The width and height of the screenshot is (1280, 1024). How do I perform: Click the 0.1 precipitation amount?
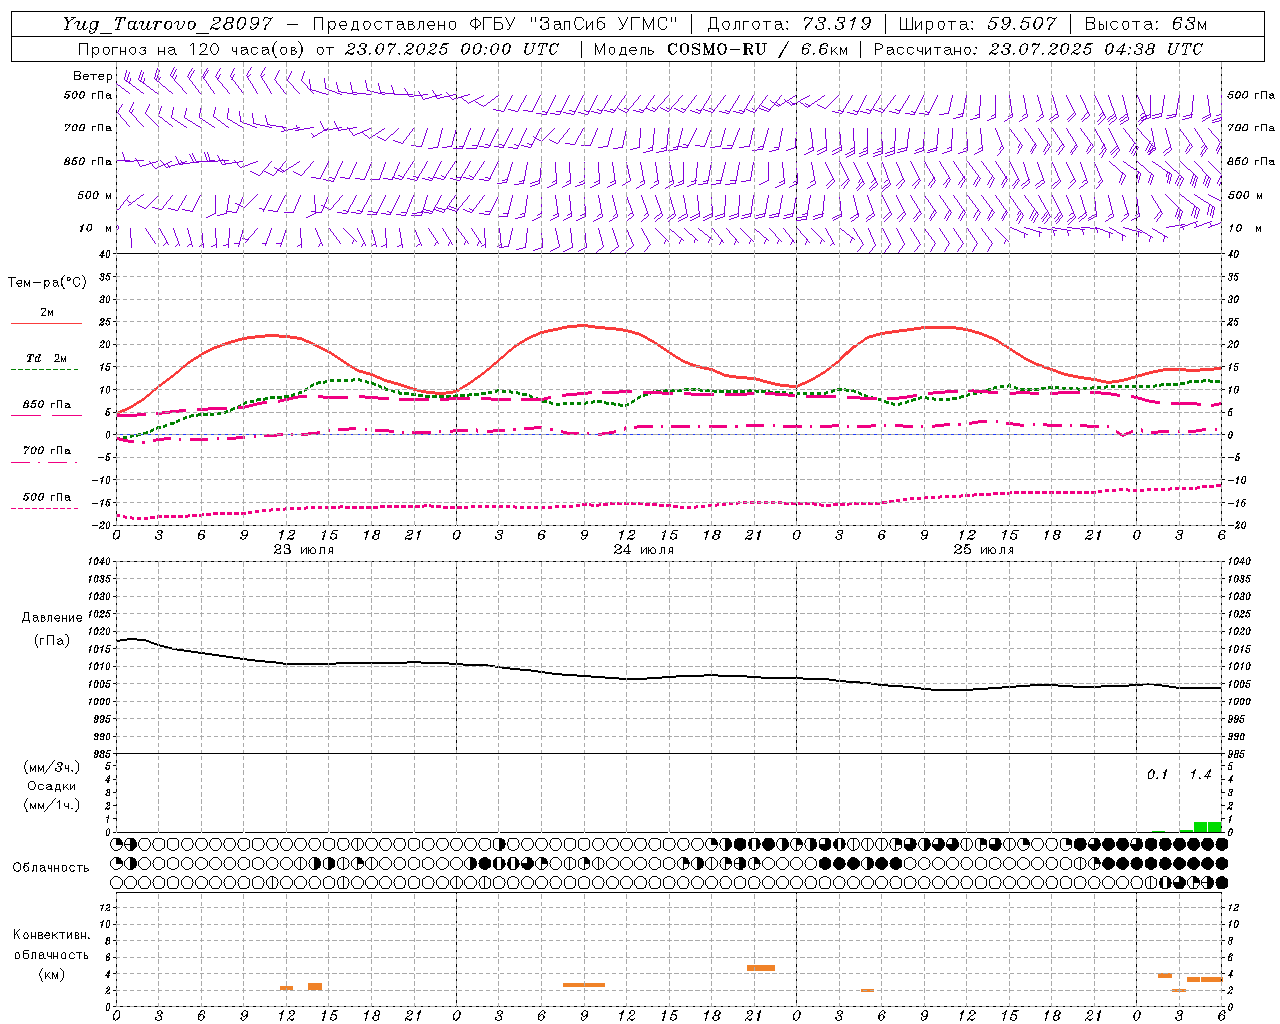[1157, 775]
